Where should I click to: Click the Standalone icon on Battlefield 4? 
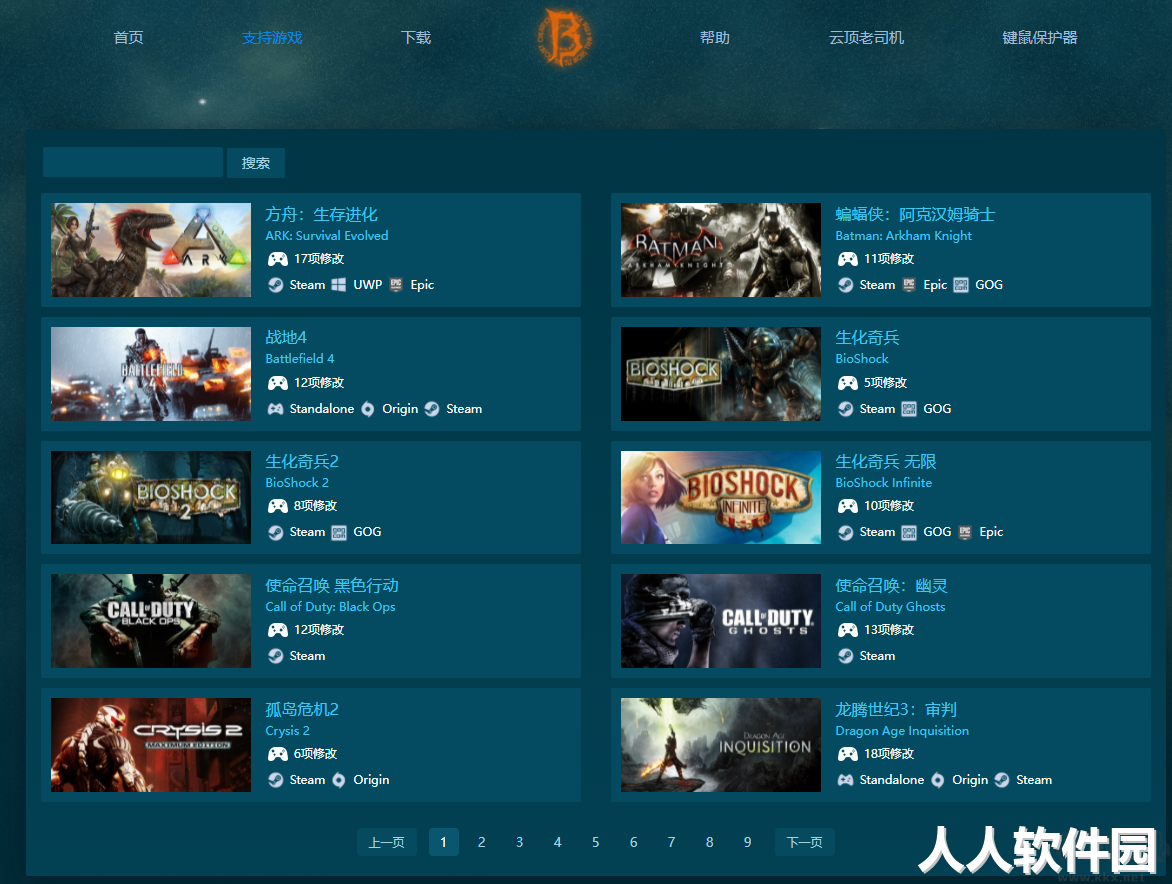click(x=276, y=409)
